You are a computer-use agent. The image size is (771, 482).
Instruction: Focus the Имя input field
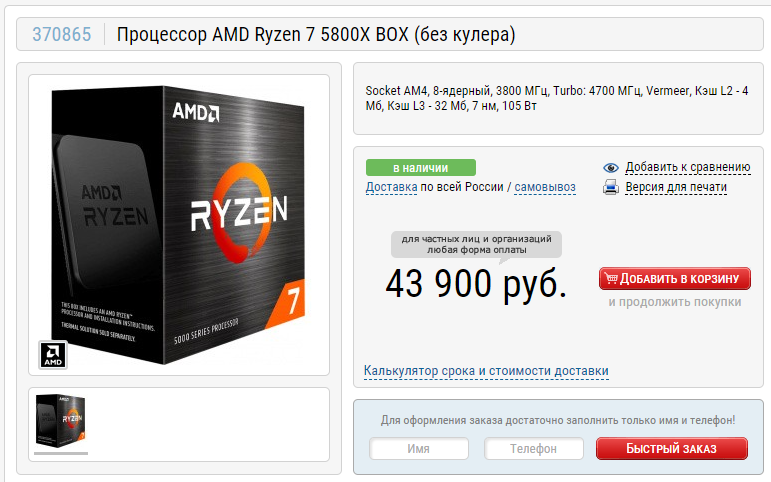(x=418, y=449)
